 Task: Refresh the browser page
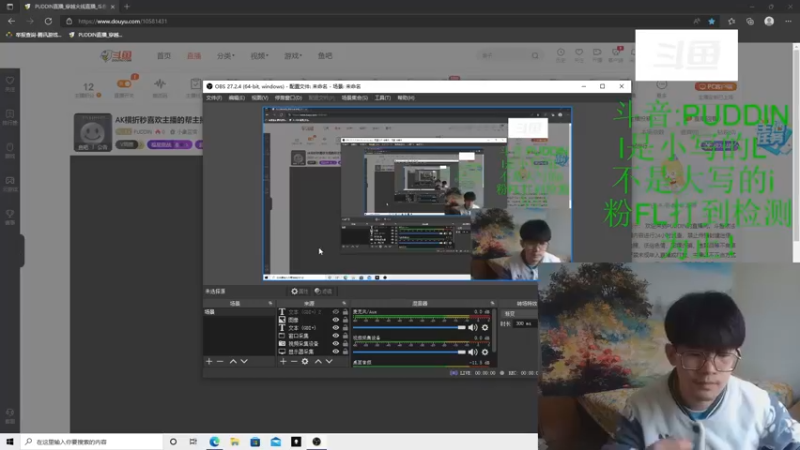(x=48, y=21)
